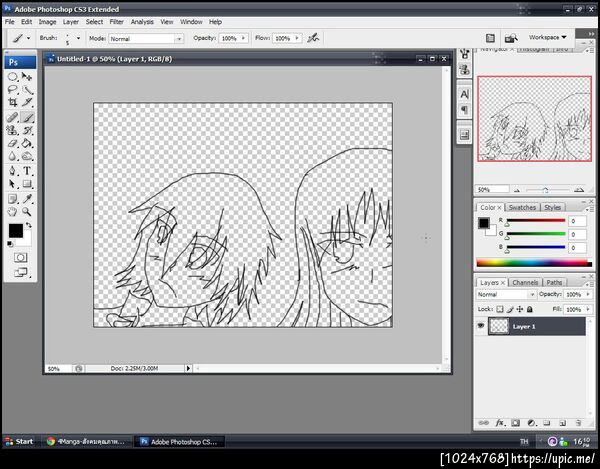Toggle Quick Mask mode

tap(21, 257)
